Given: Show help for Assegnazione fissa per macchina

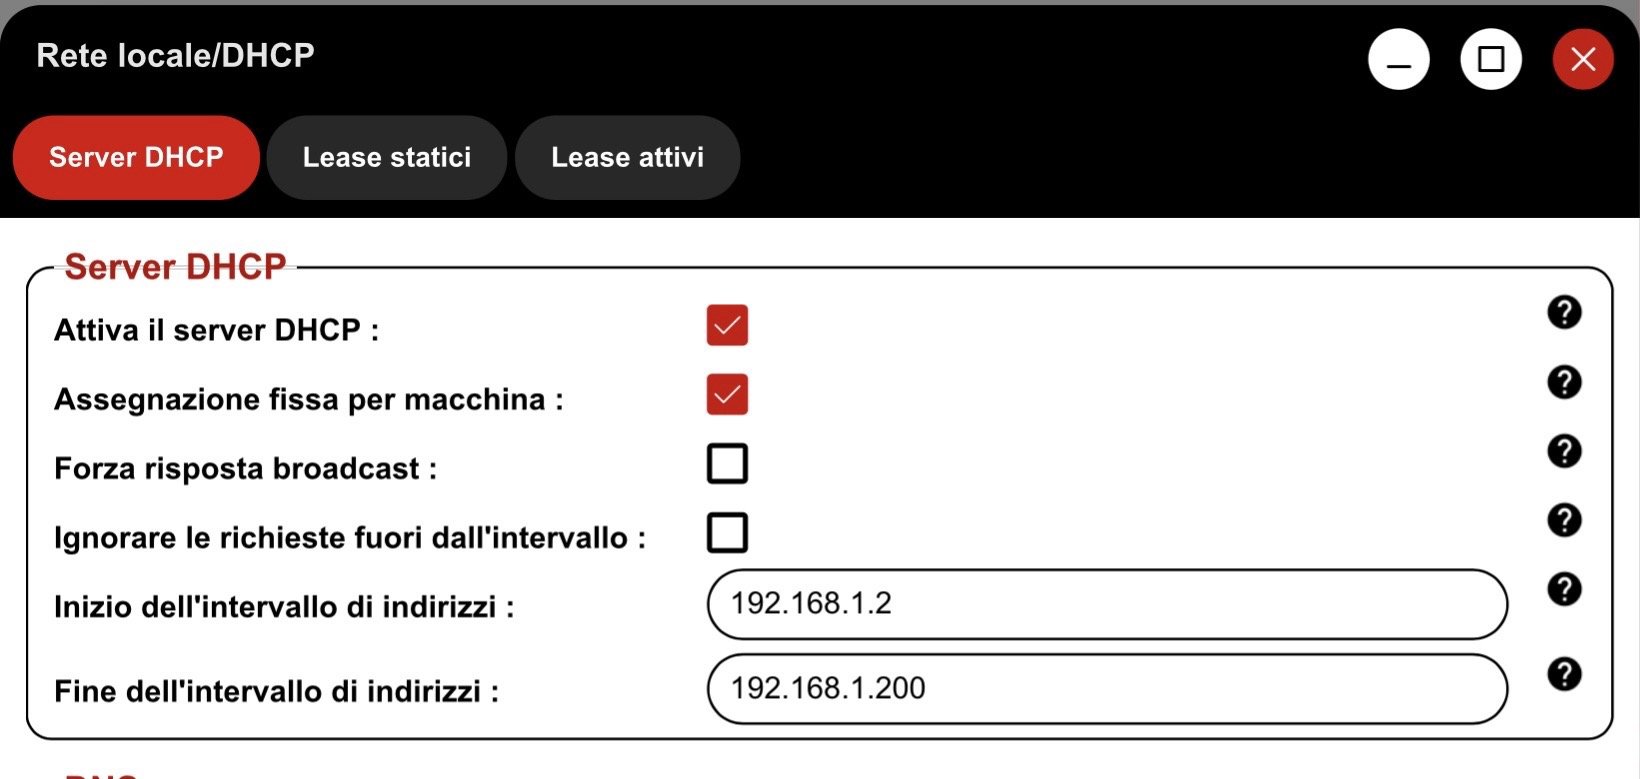Looking at the screenshot, I should tap(1564, 382).
